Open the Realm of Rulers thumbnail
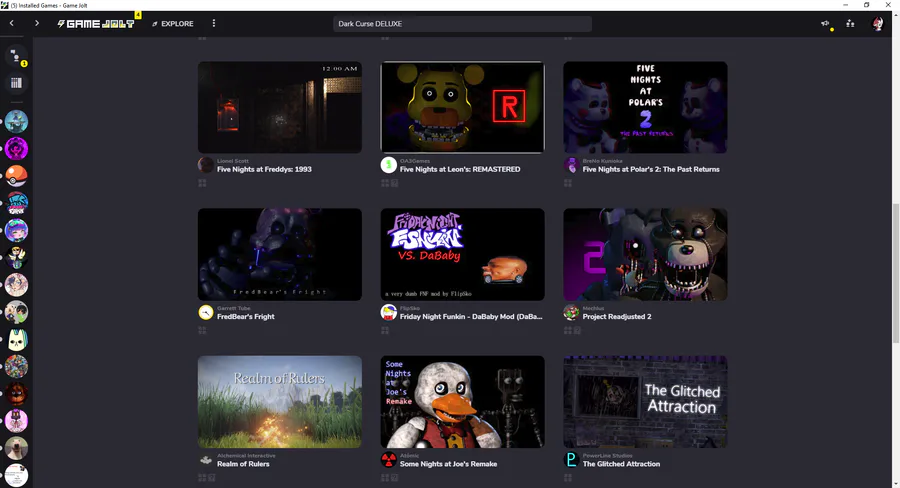This screenshot has width=900, height=488. pyautogui.click(x=280, y=402)
